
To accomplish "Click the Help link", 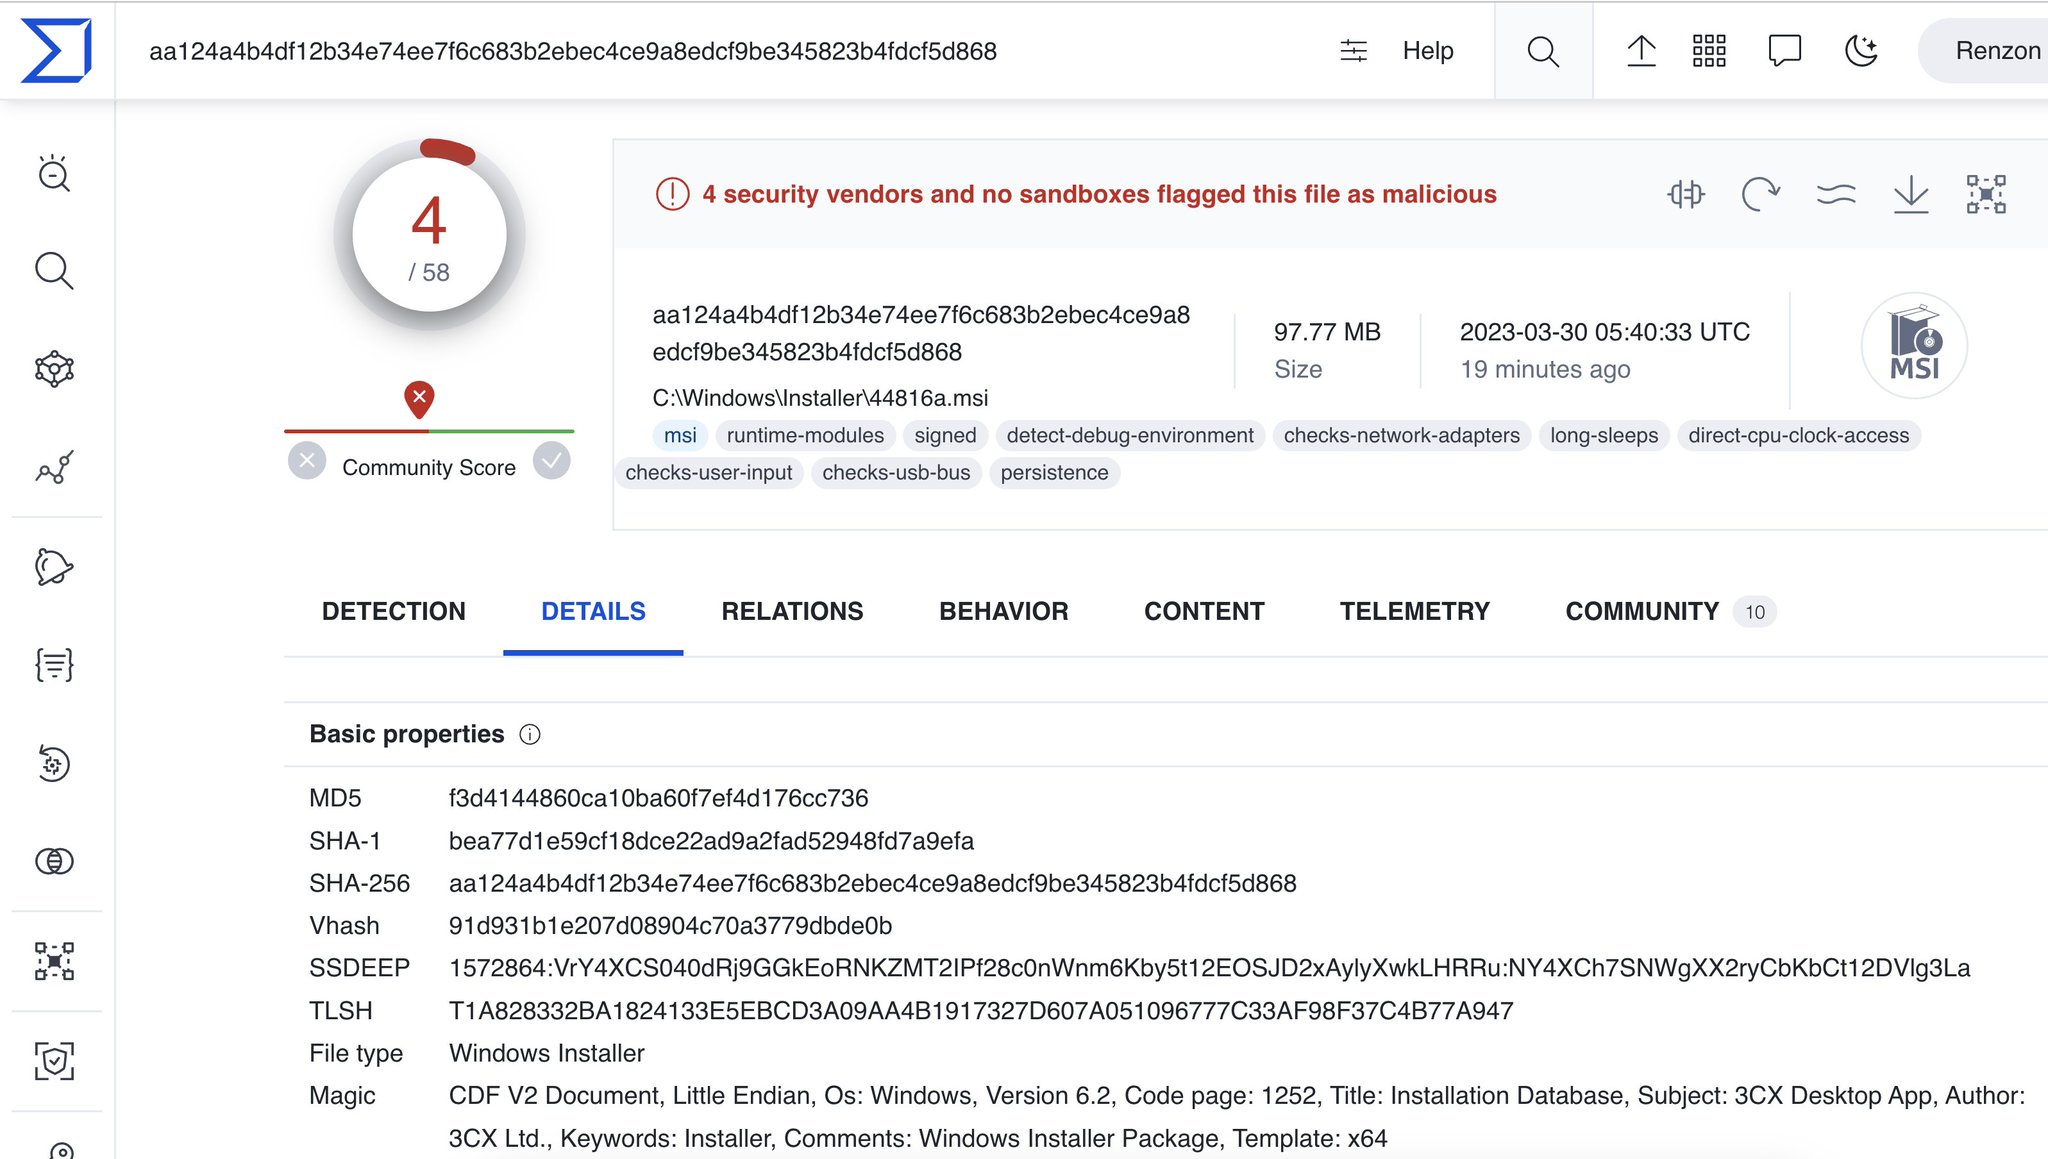I will 1428,51.
